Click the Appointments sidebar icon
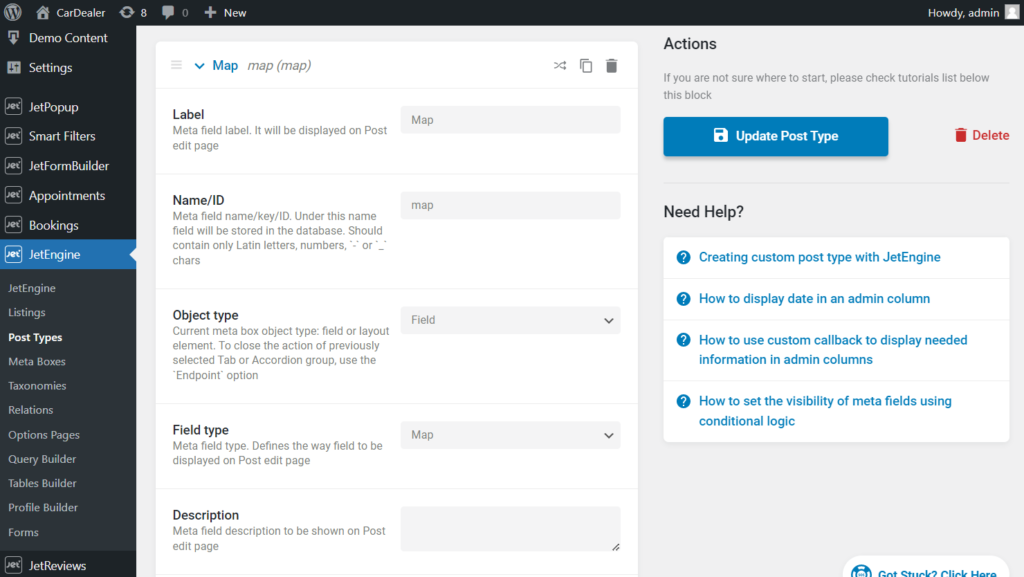This screenshot has height=577, width=1024. tap(14, 195)
